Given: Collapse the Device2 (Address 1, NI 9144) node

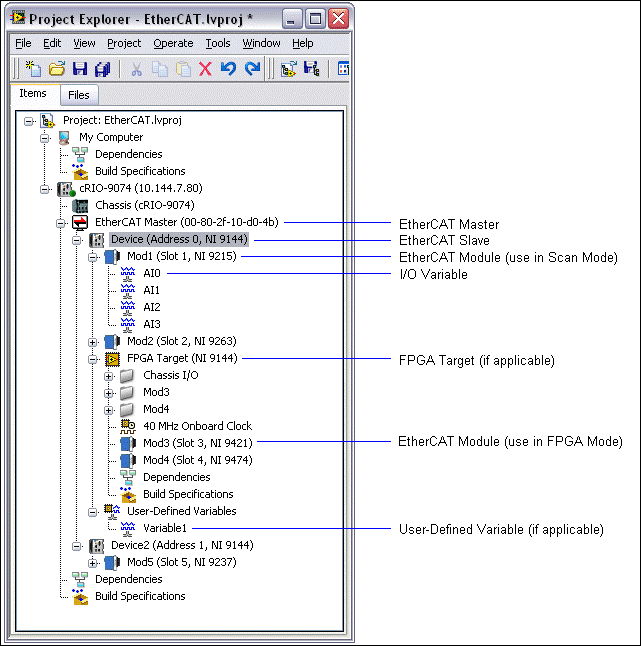Looking at the screenshot, I should point(77,546).
